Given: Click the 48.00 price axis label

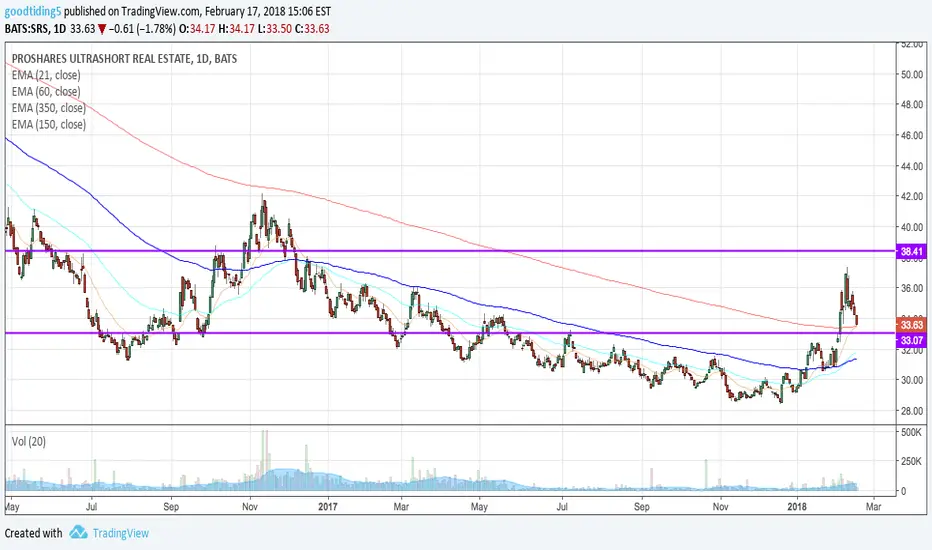Looking at the screenshot, I should pos(912,104).
